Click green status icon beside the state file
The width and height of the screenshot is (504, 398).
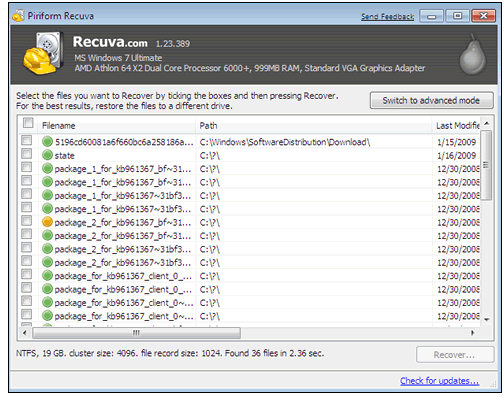click(x=47, y=155)
